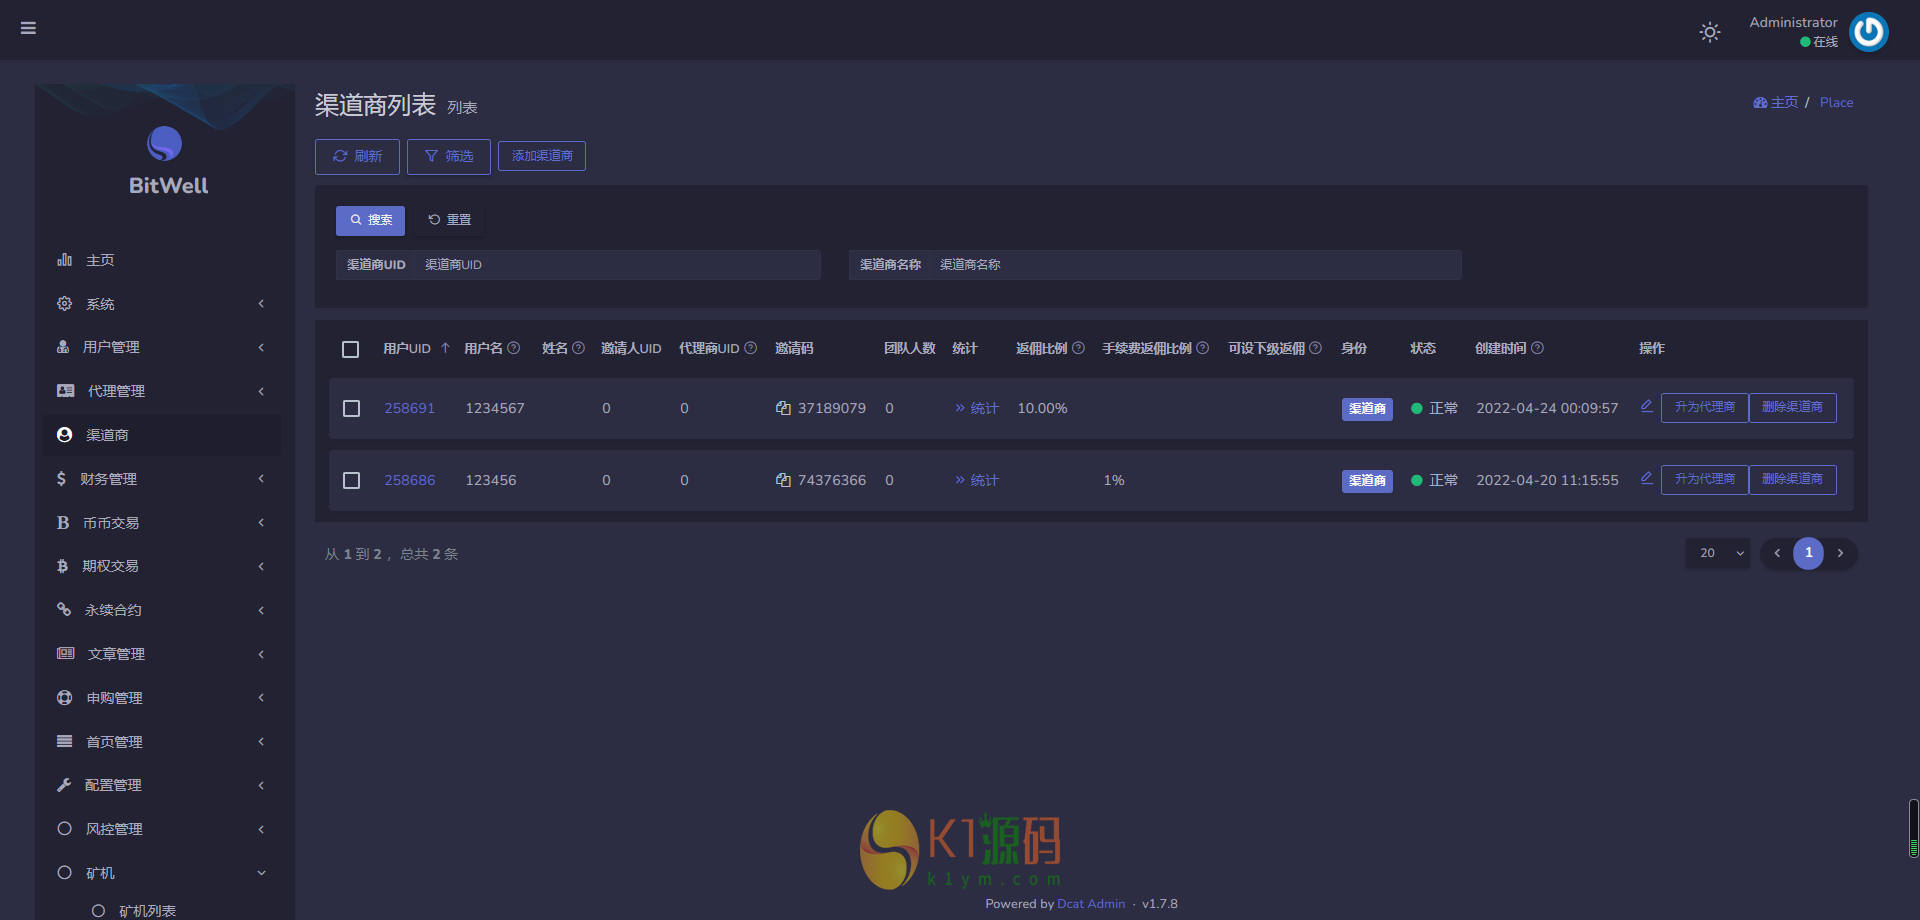
Task: Click the 重置 reset button
Action: (449, 220)
